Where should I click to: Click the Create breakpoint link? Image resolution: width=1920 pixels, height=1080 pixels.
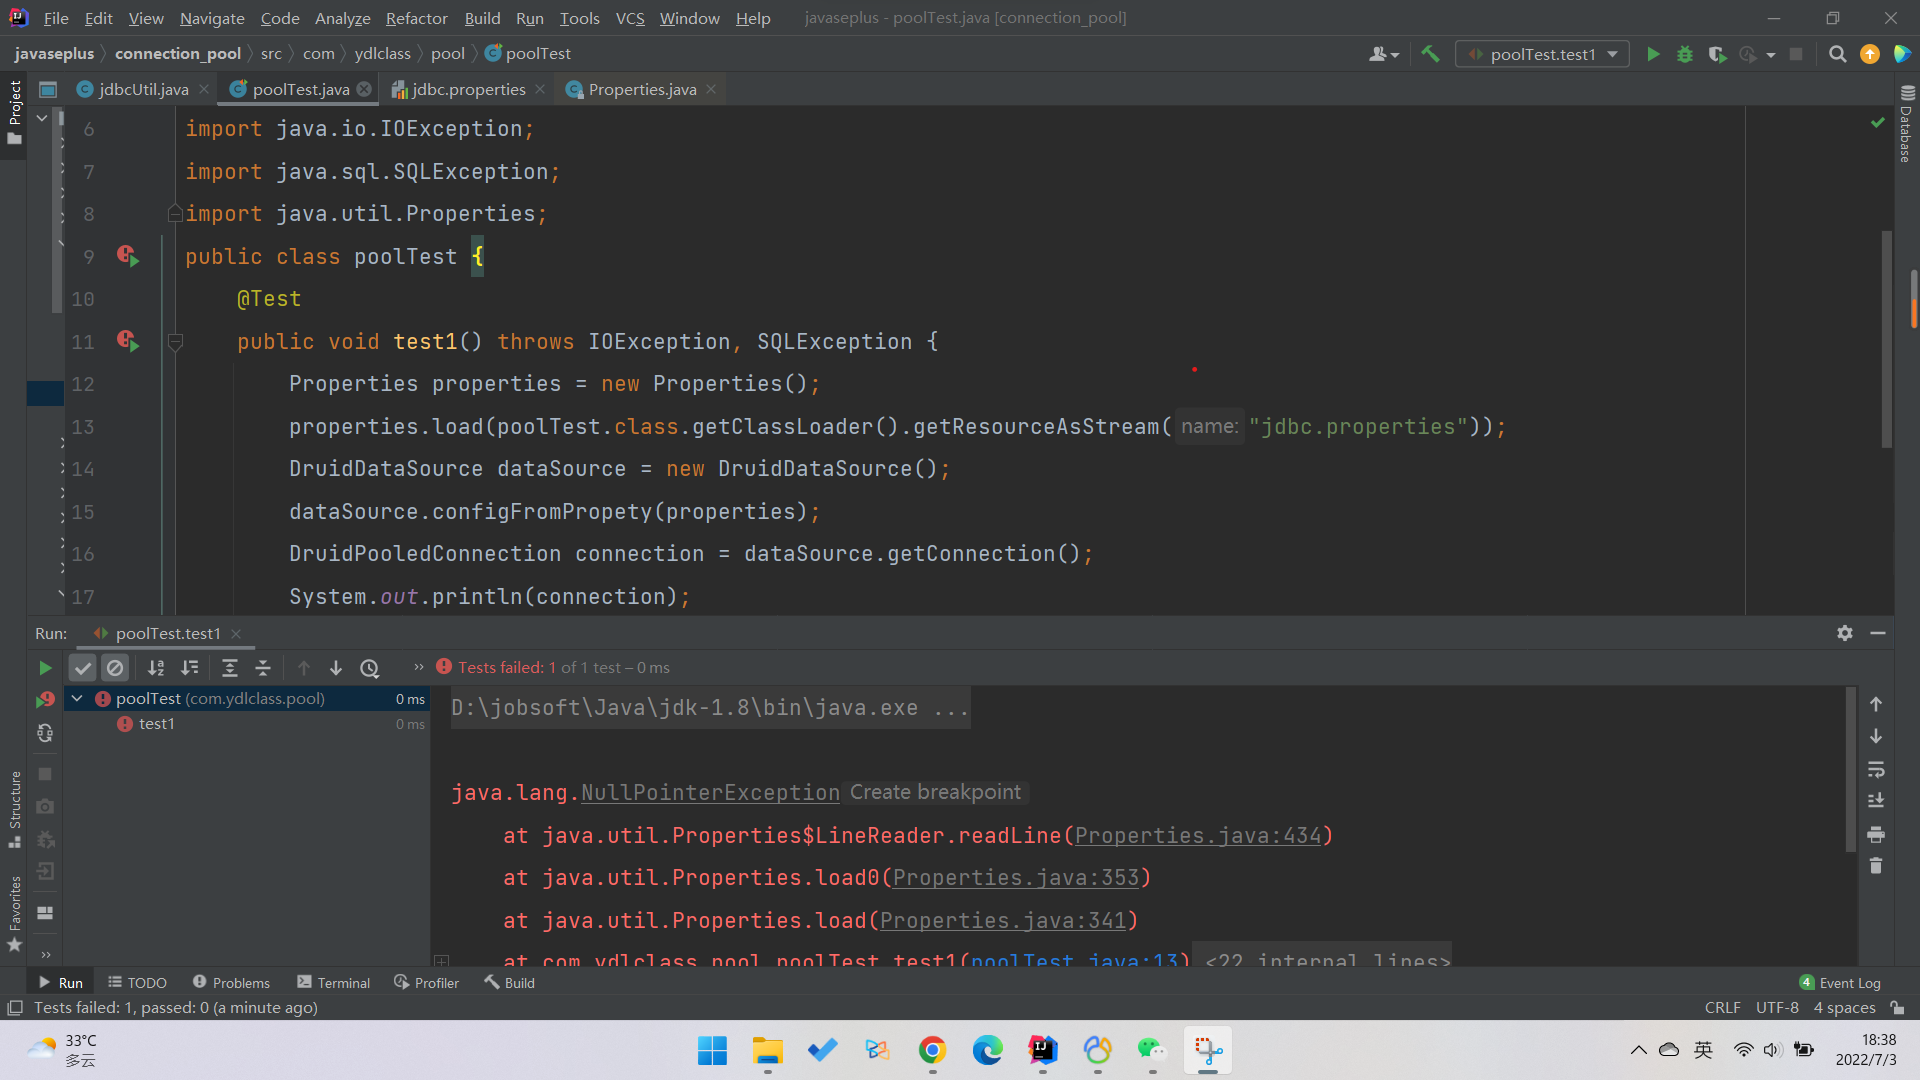click(x=935, y=792)
